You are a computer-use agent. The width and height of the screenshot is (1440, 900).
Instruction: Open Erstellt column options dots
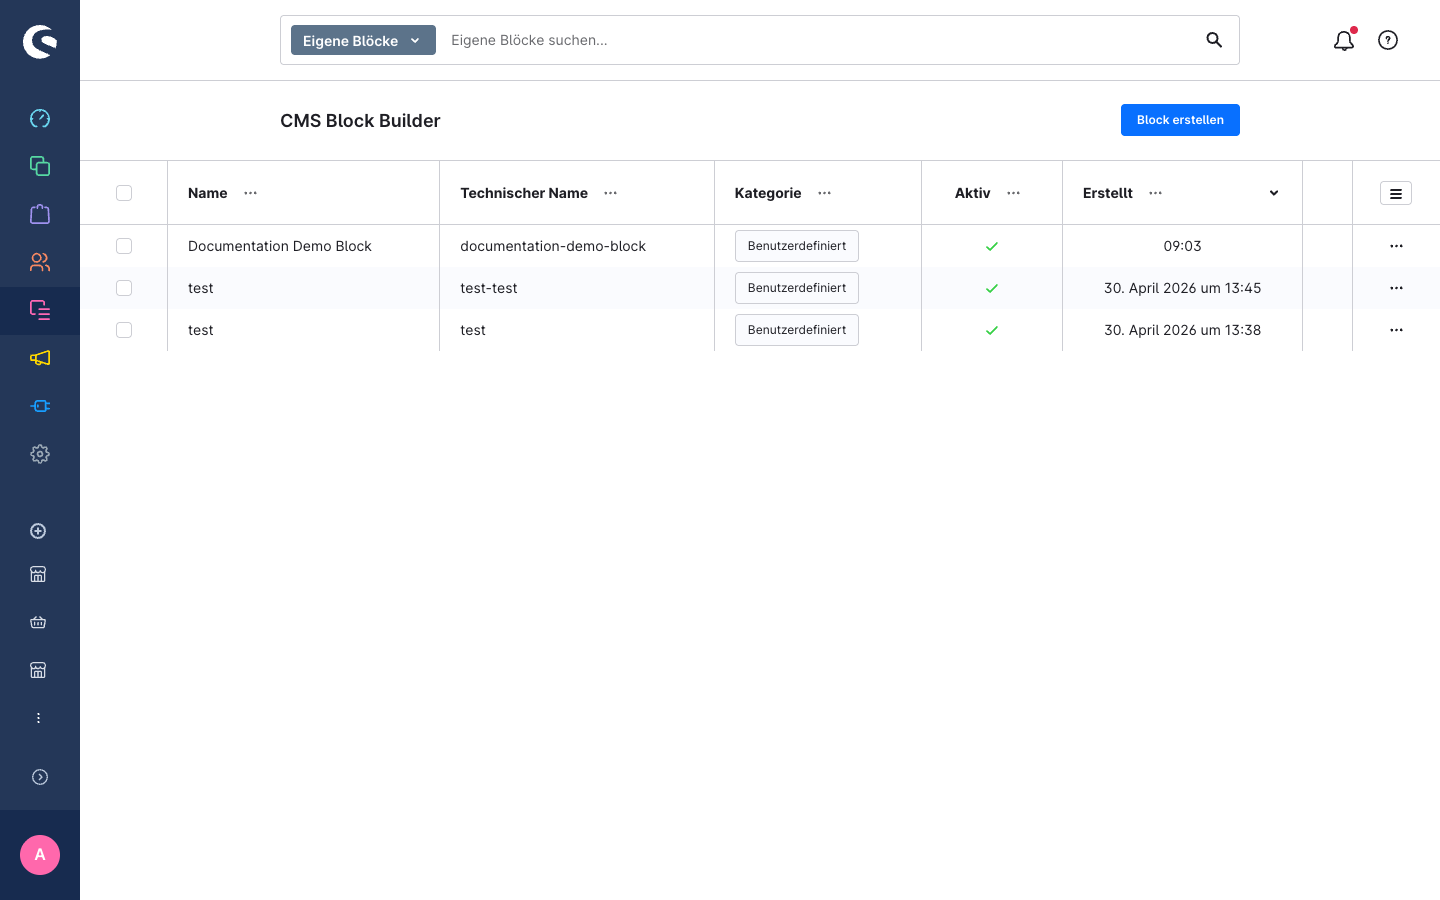coord(1156,193)
